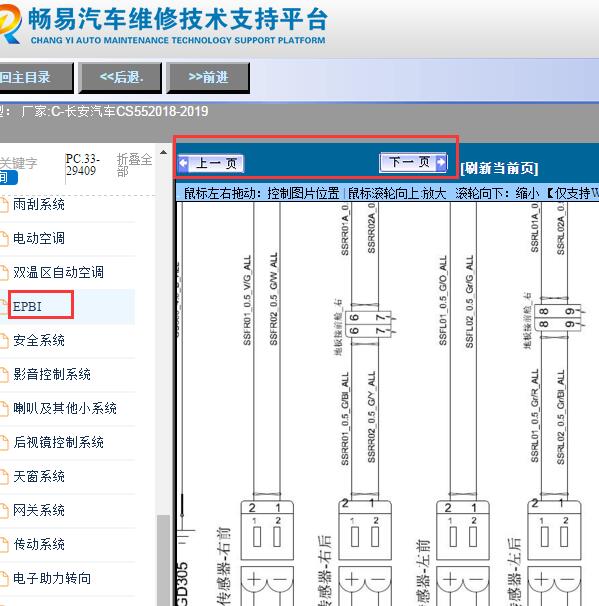
Task: Click wire label SSRR02_0.5_G/Y_ALL
Action: click(x=371, y=417)
